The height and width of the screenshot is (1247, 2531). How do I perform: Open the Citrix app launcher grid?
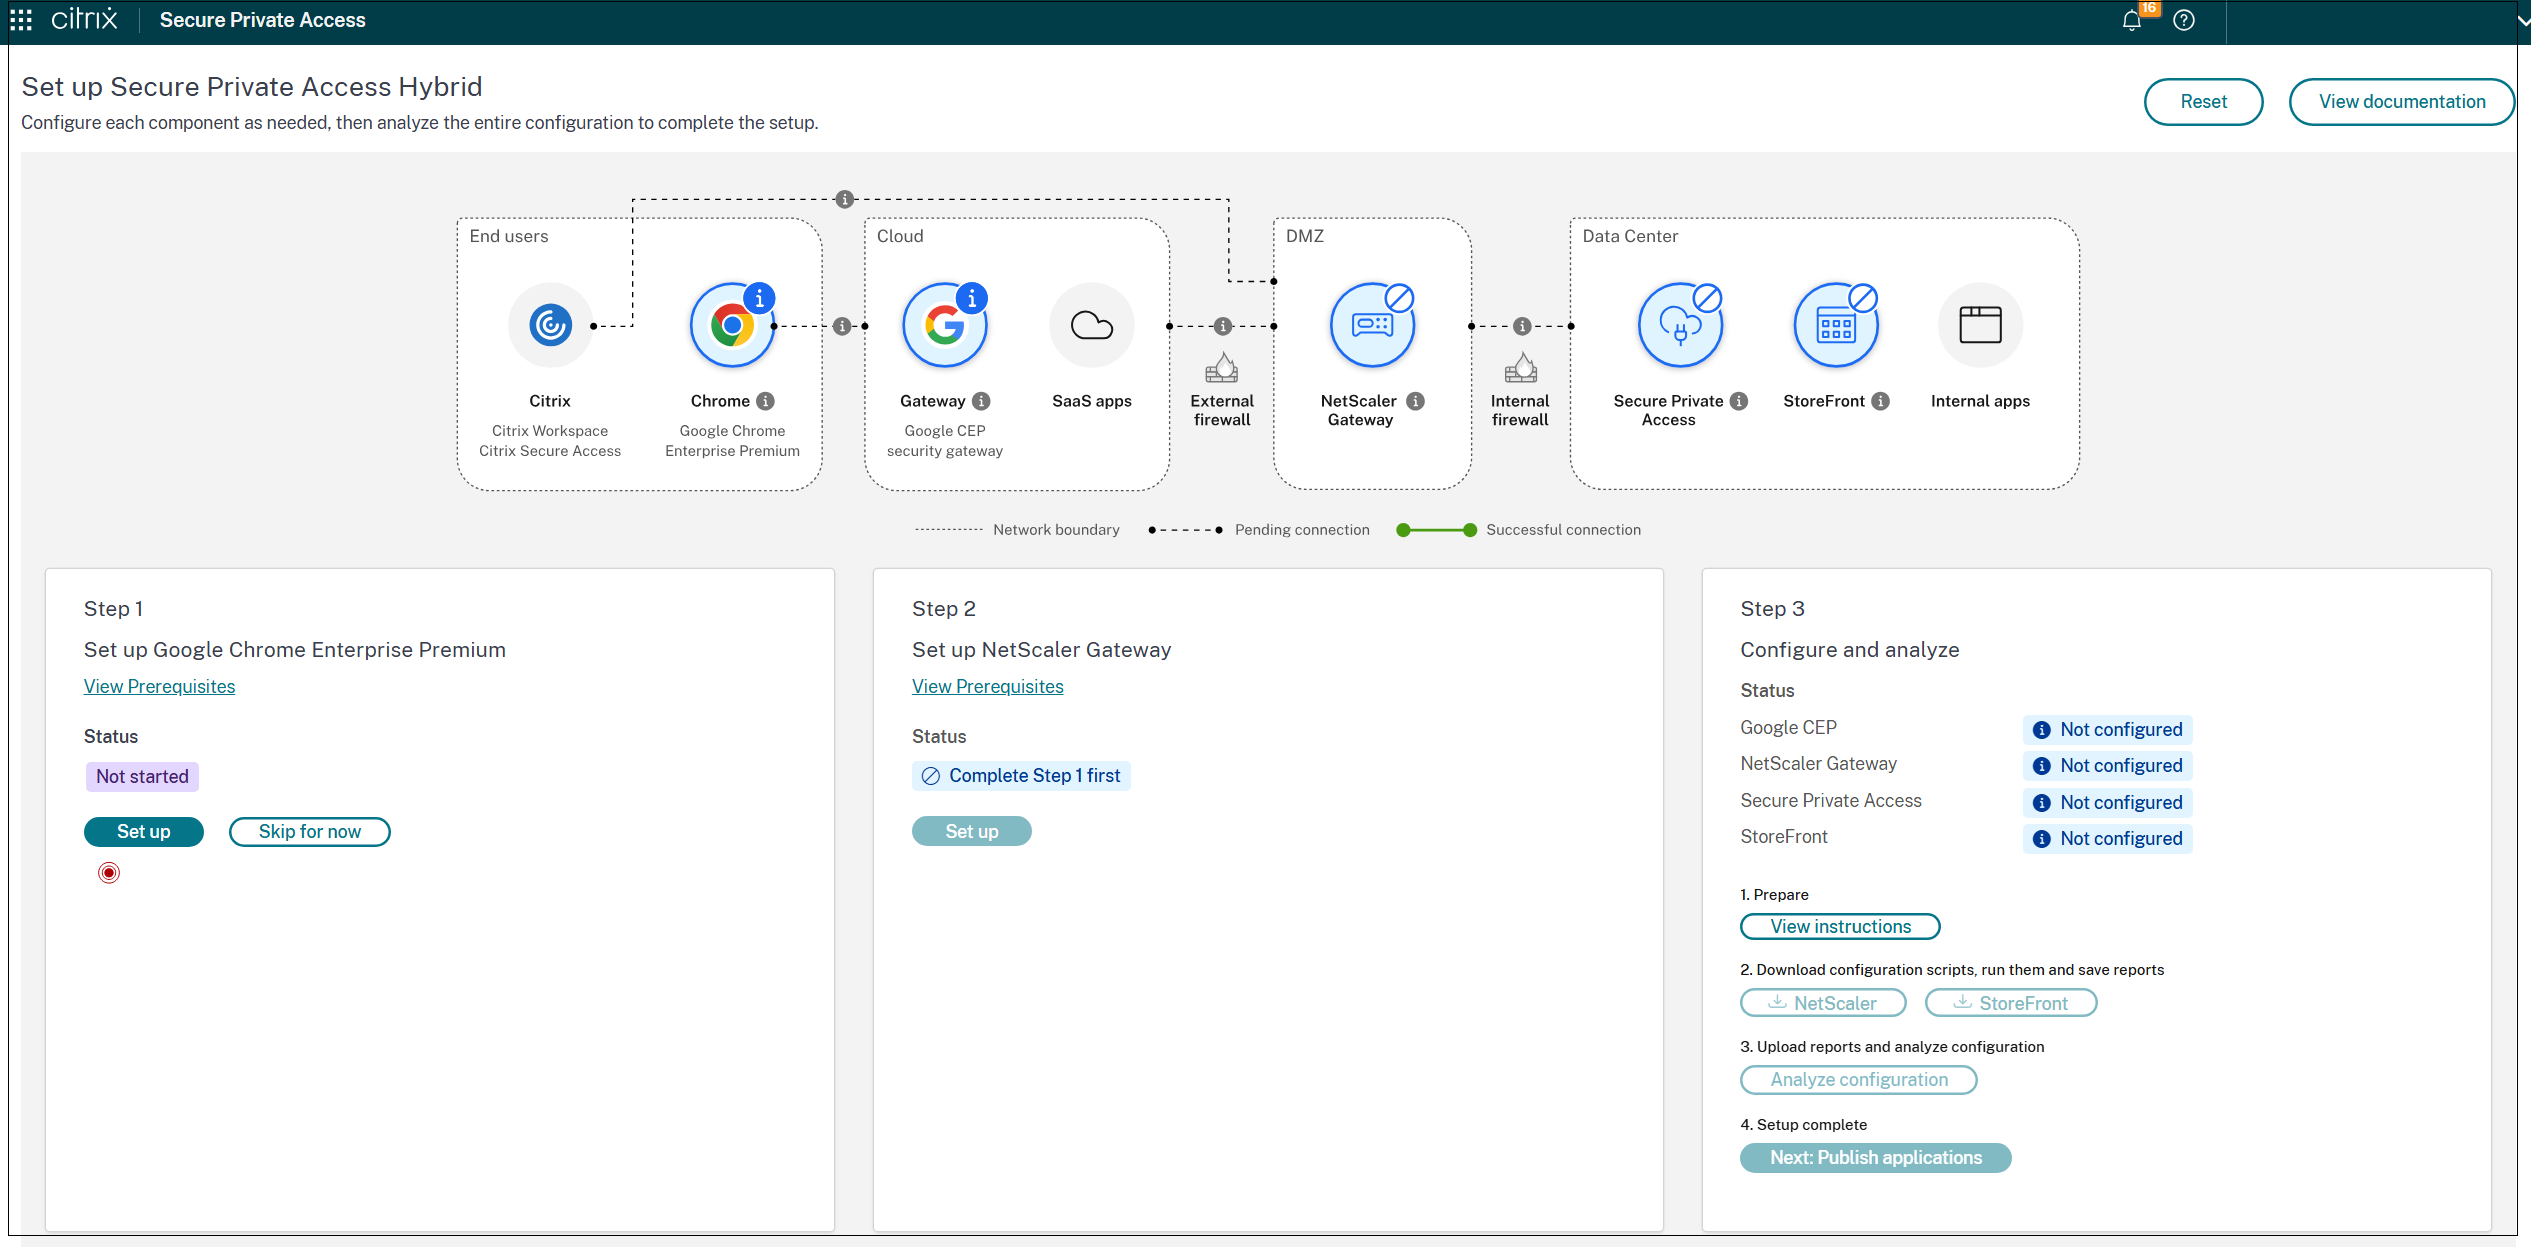click(21, 20)
